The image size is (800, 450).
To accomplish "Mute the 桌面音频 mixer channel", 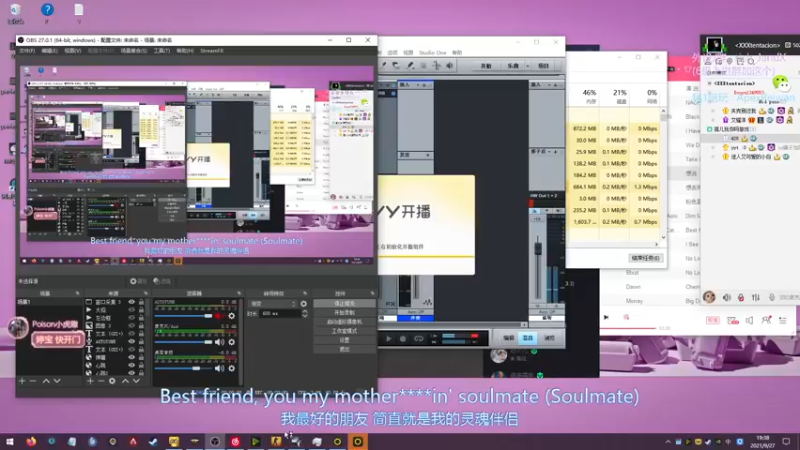I will click(x=219, y=368).
